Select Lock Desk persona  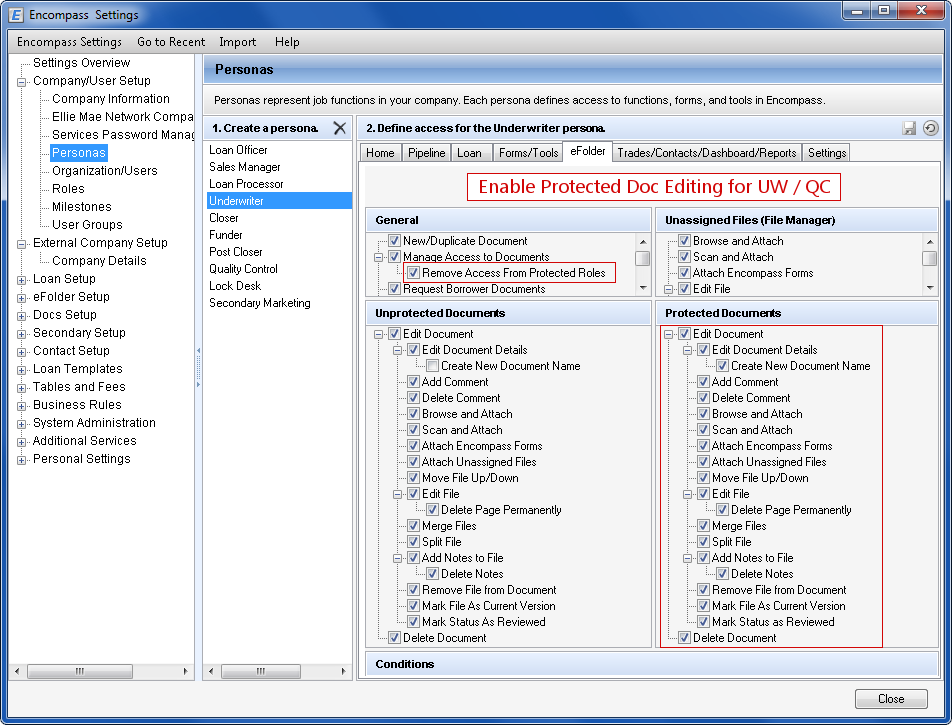235,285
